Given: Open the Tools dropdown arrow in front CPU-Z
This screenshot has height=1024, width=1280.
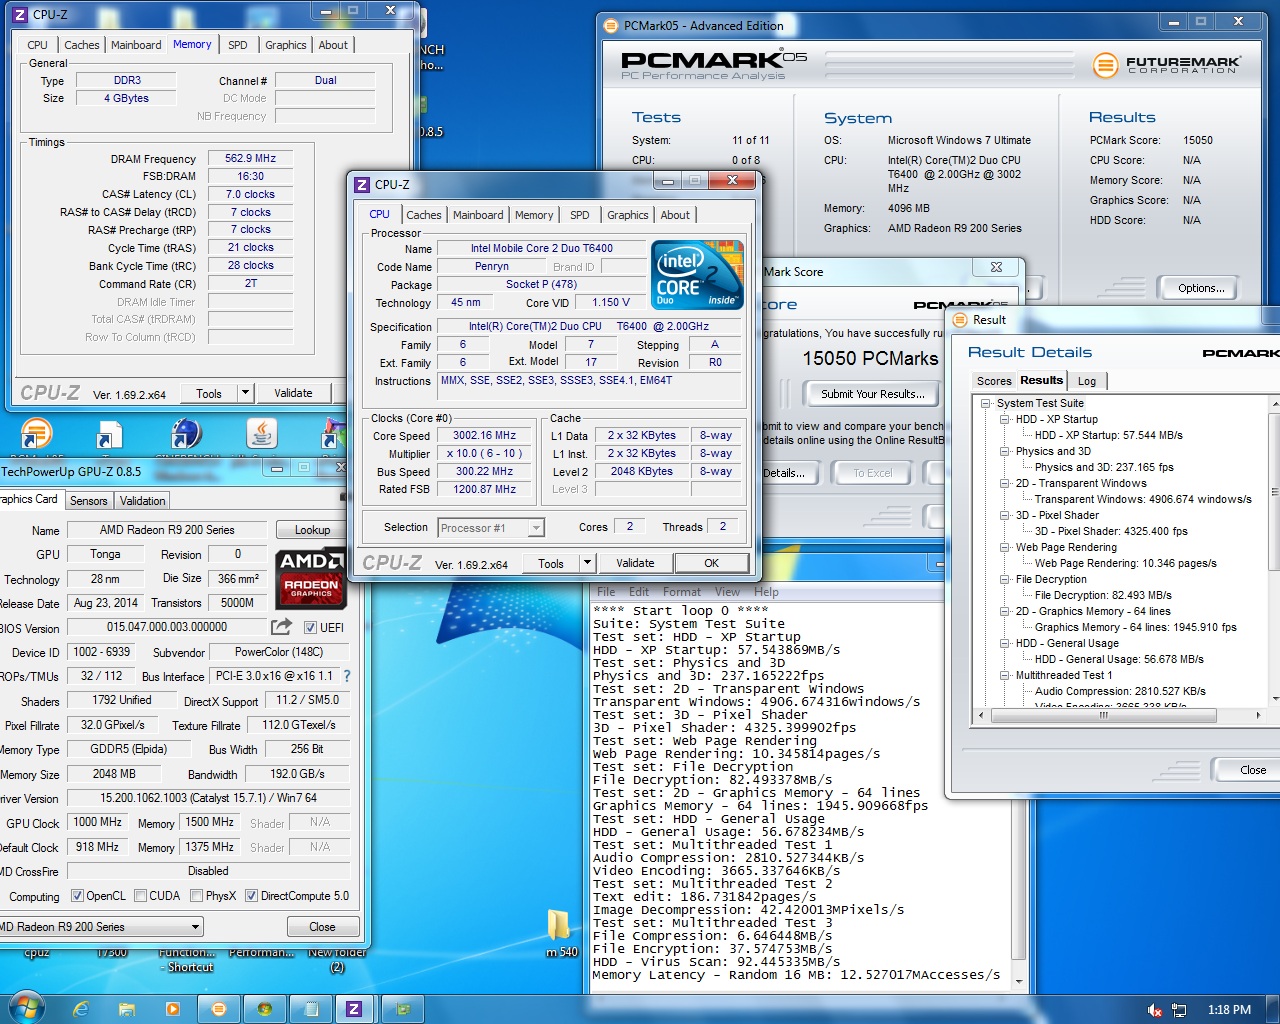Looking at the screenshot, I should (x=588, y=563).
